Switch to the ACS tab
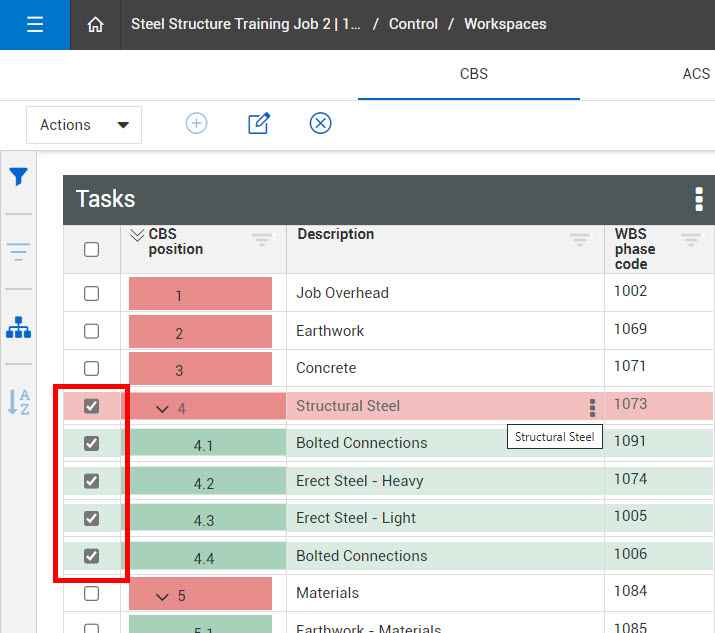This screenshot has height=633, width=715. pyautogui.click(x=695, y=74)
